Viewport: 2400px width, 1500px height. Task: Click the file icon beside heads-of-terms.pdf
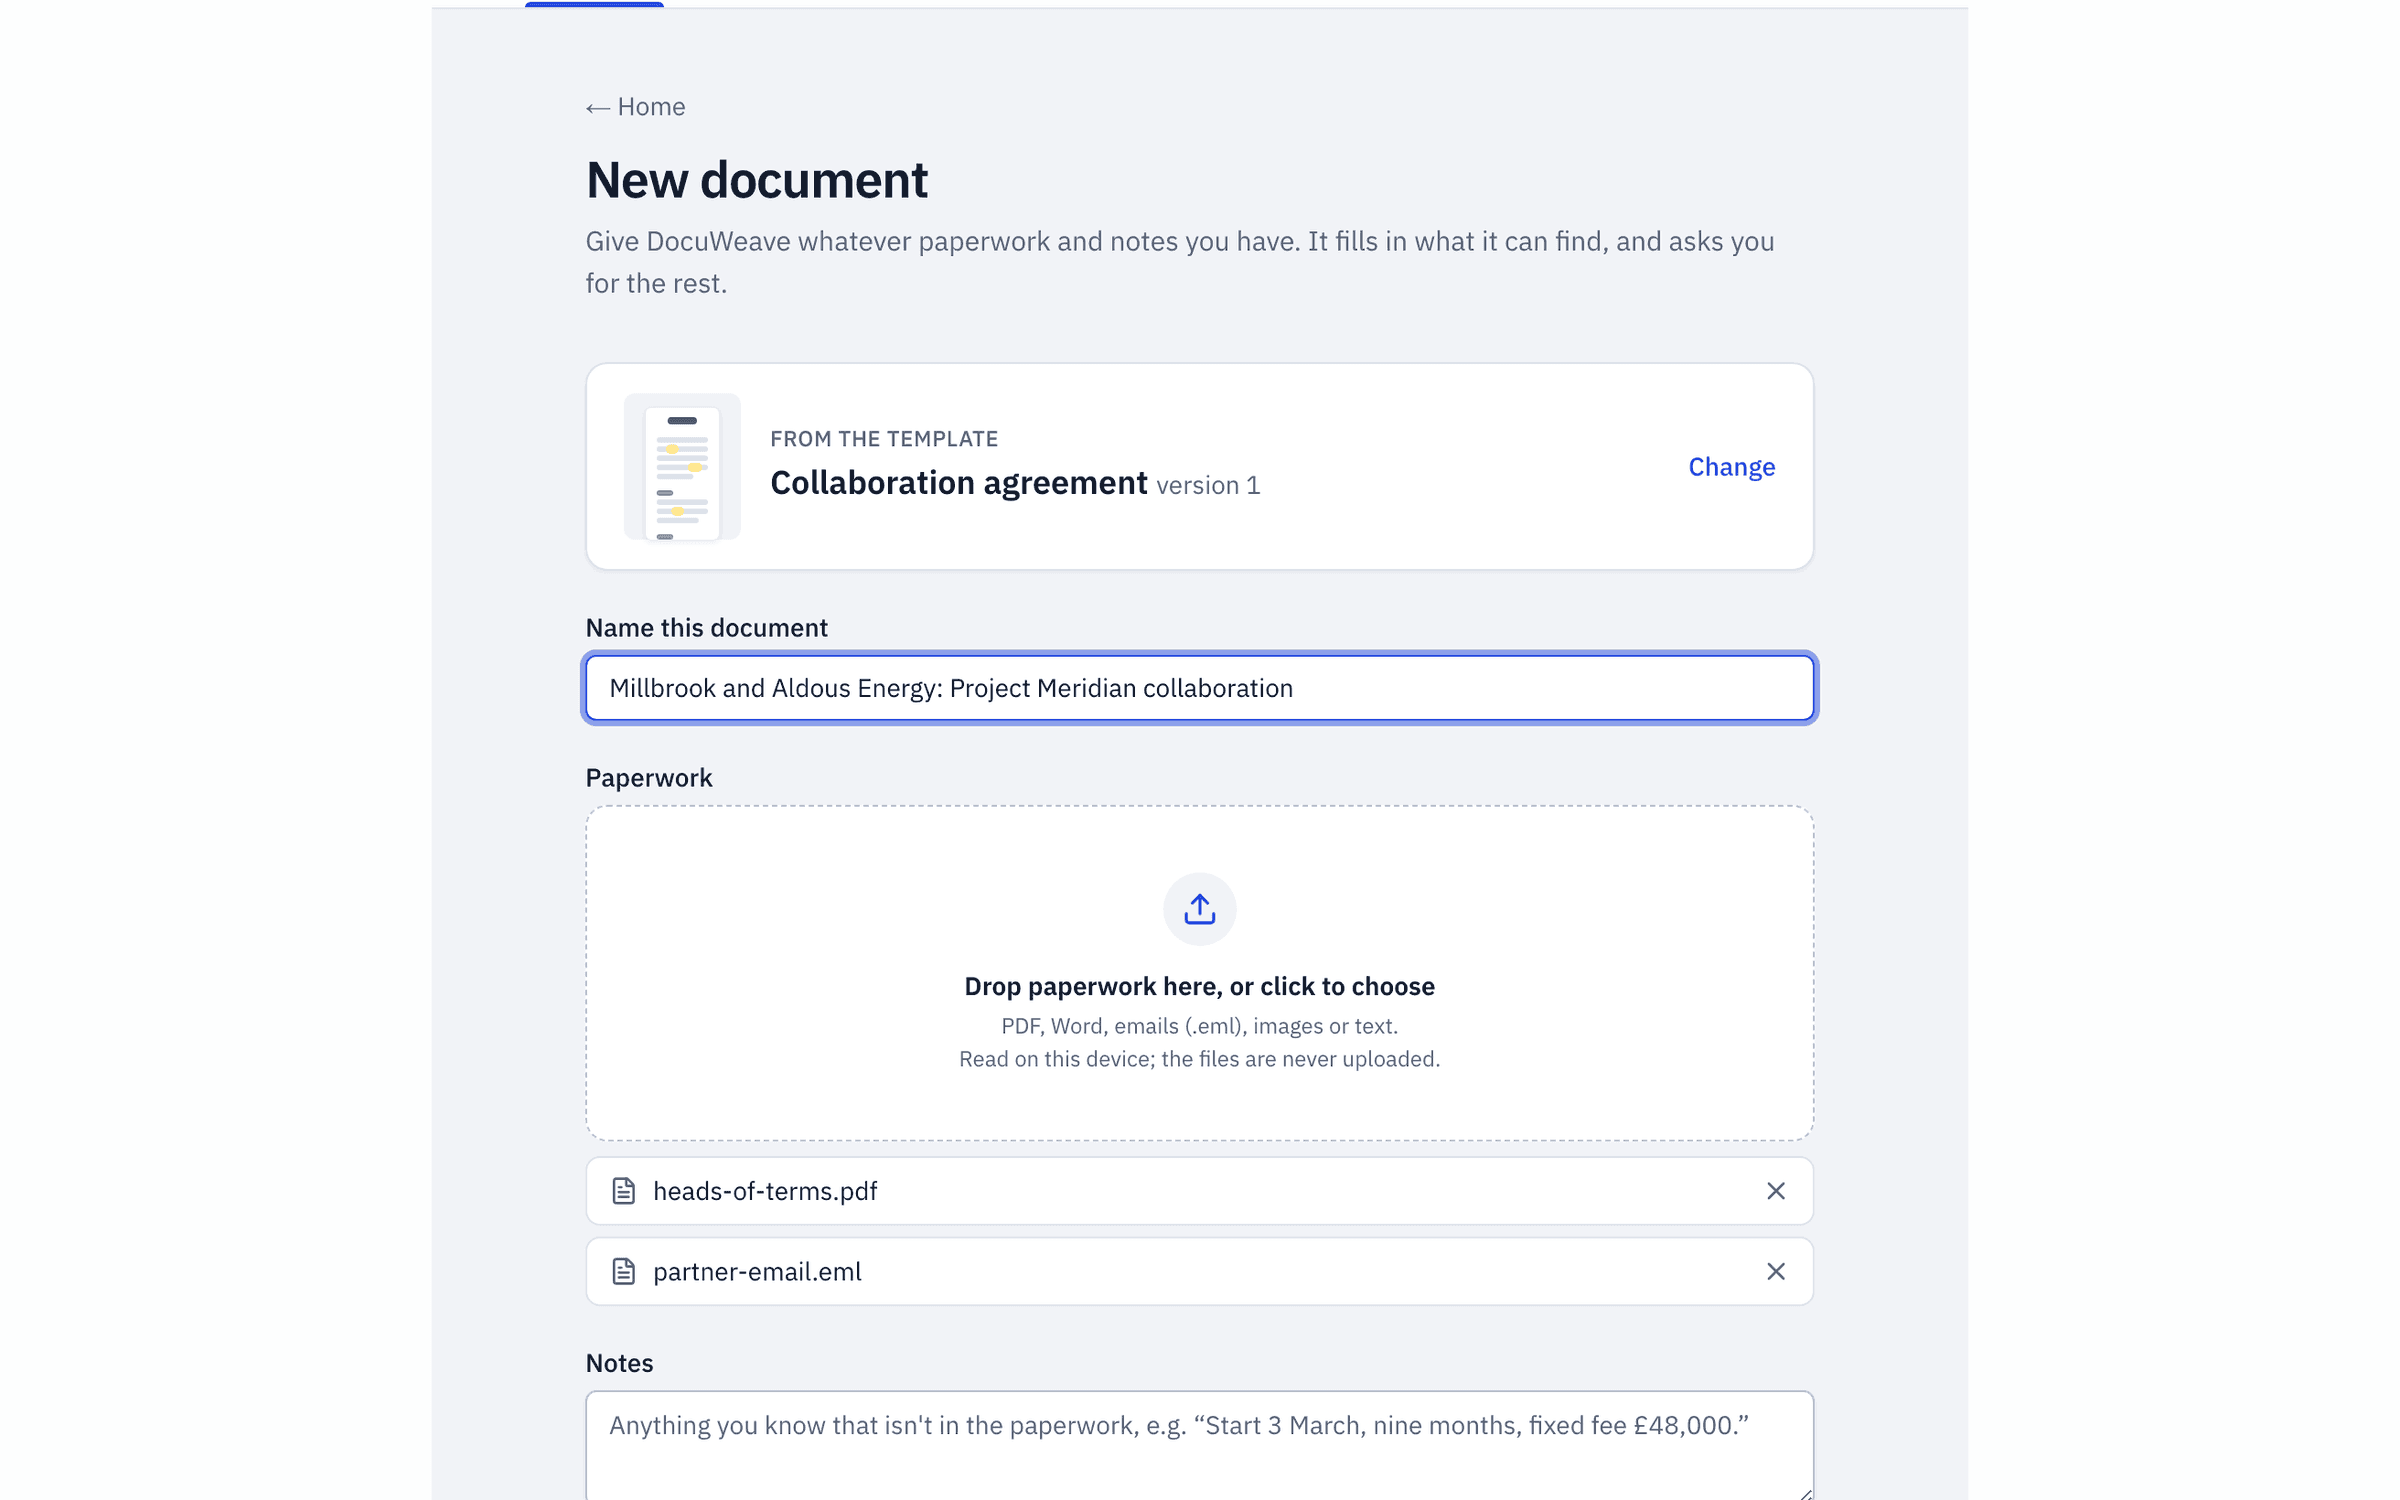coord(624,1191)
